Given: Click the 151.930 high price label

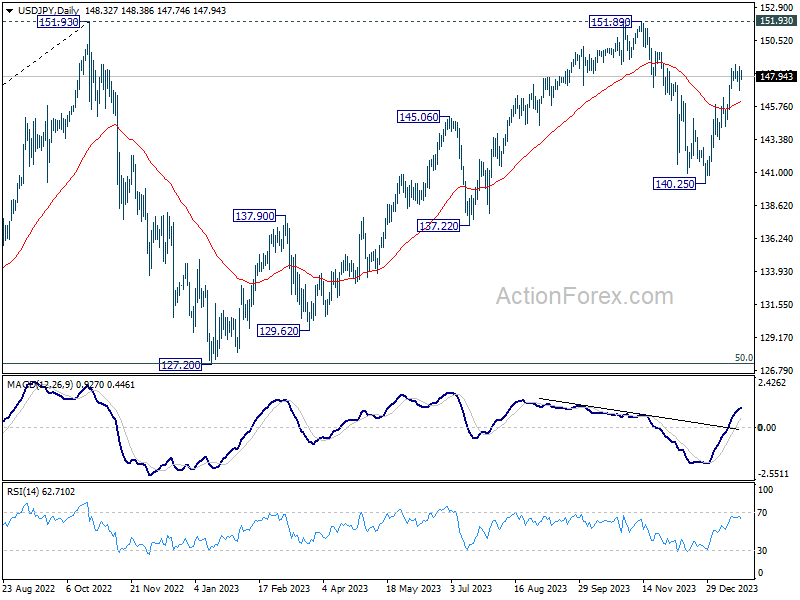Looking at the screenshot, I should click(x=59, y=22).
